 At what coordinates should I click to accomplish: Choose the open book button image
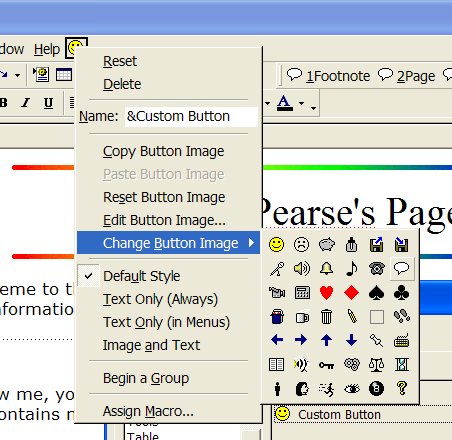pos(276,365)
